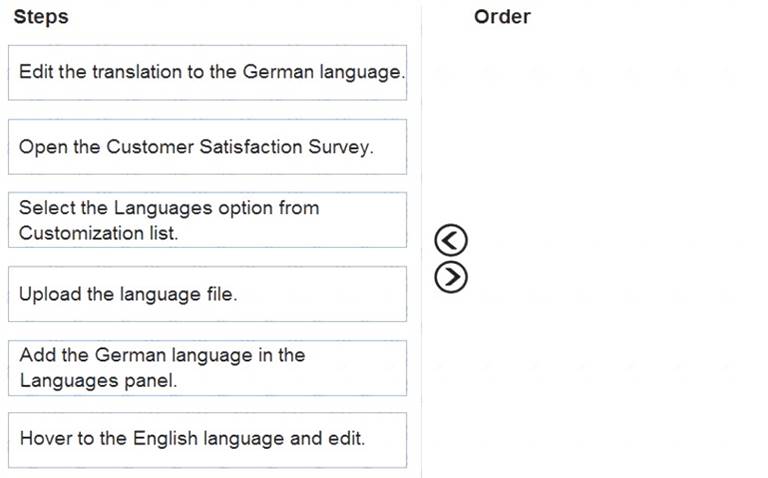Pick the step mentioning Customization list
This screenshot has width=768, height=478.
click(207, 220)
